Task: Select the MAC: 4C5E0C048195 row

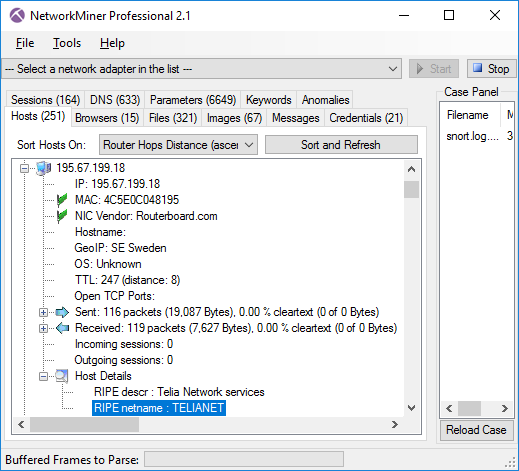Action: (x=127, y=200)
